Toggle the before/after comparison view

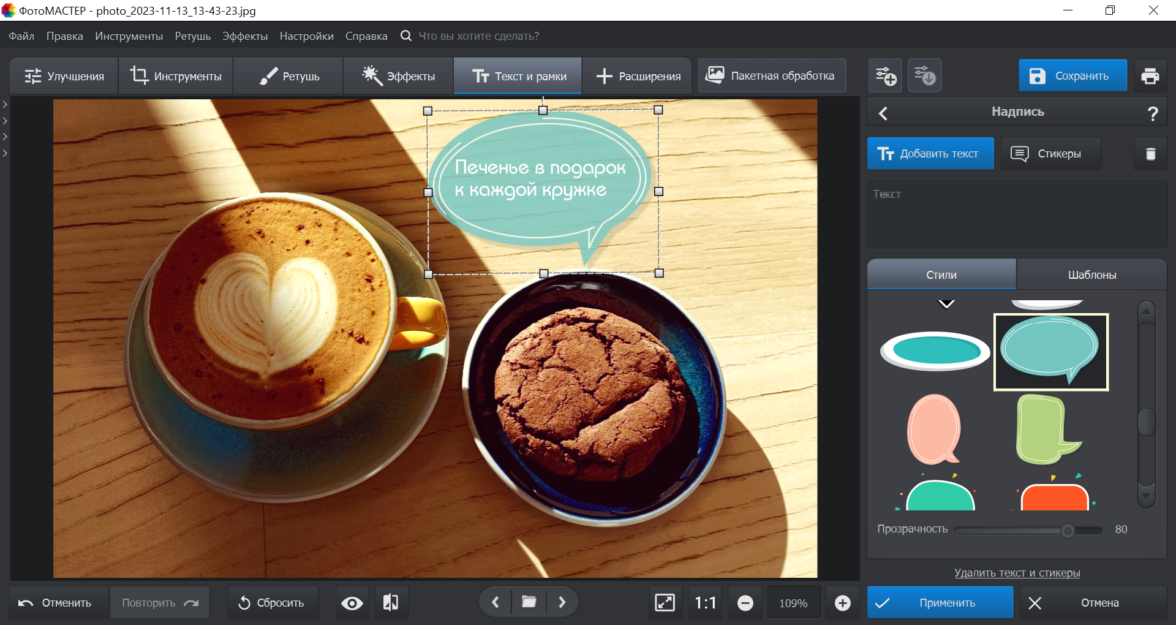(390, 603)
